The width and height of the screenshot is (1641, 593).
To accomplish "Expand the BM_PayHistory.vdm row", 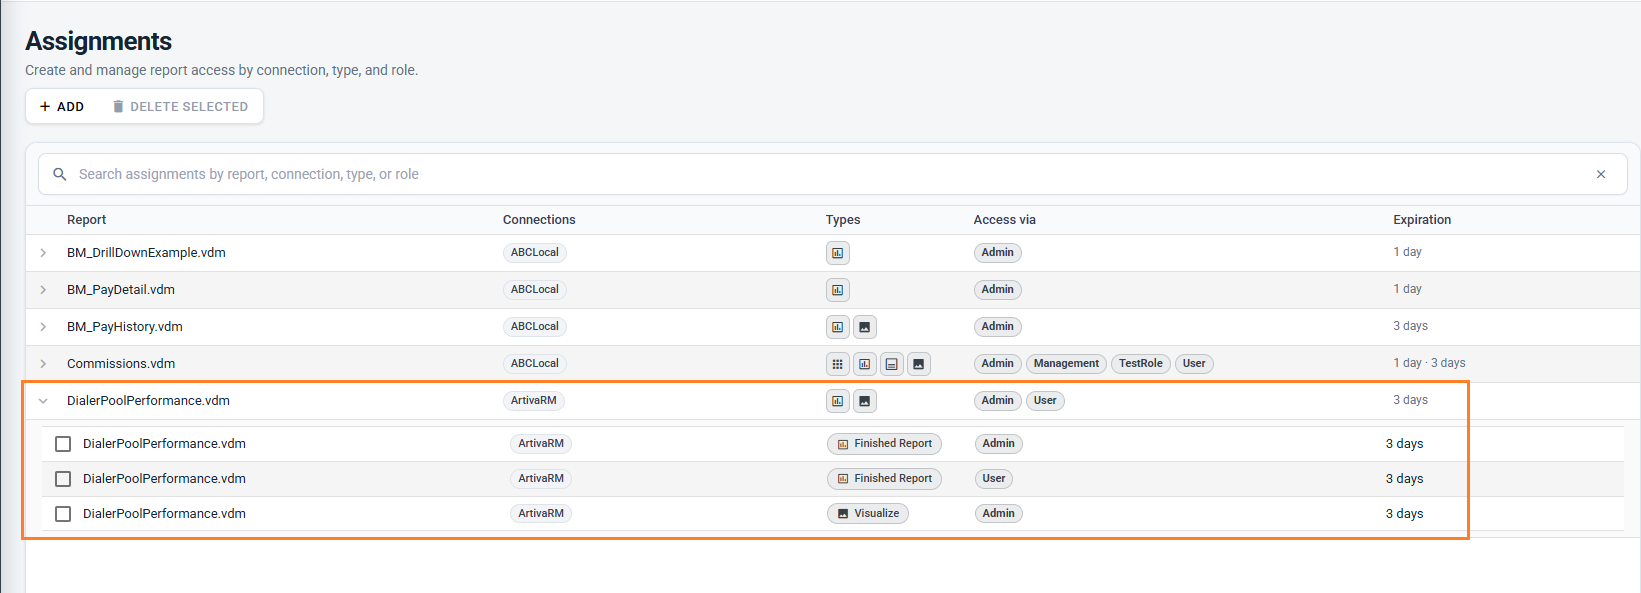I will pyautogui.click(x=43, y=327).
